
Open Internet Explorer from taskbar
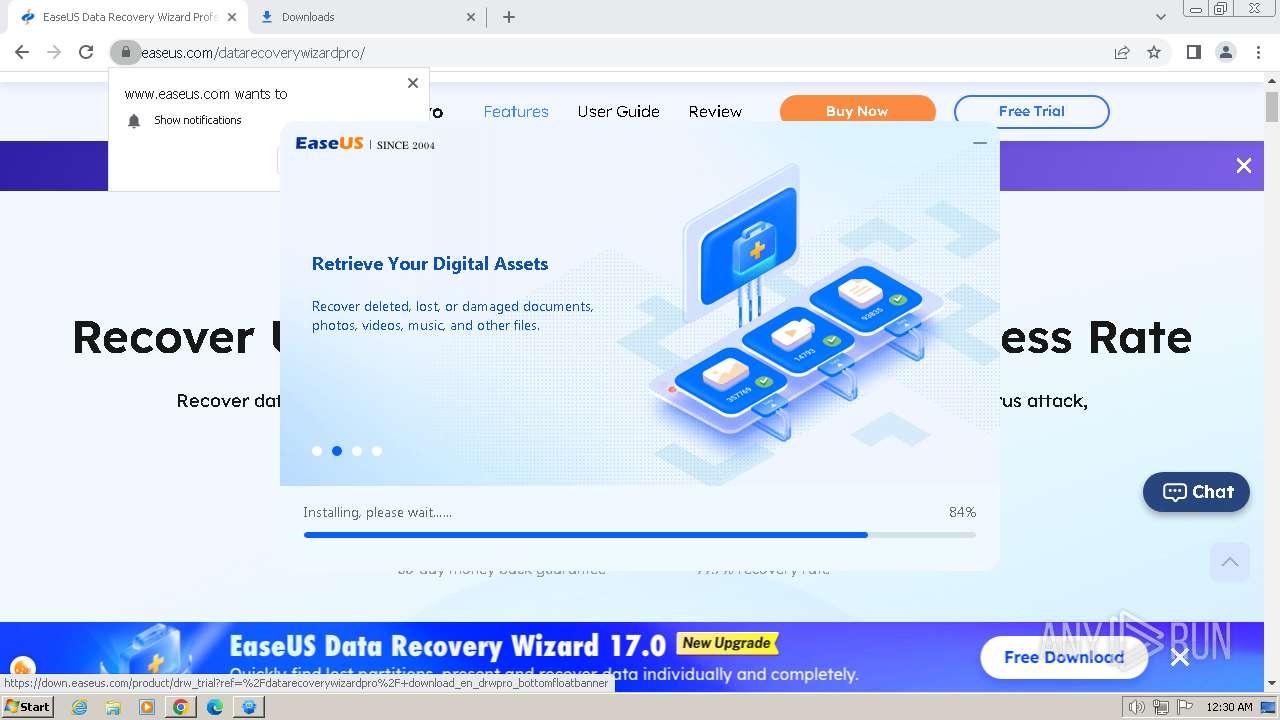[80, 707]
